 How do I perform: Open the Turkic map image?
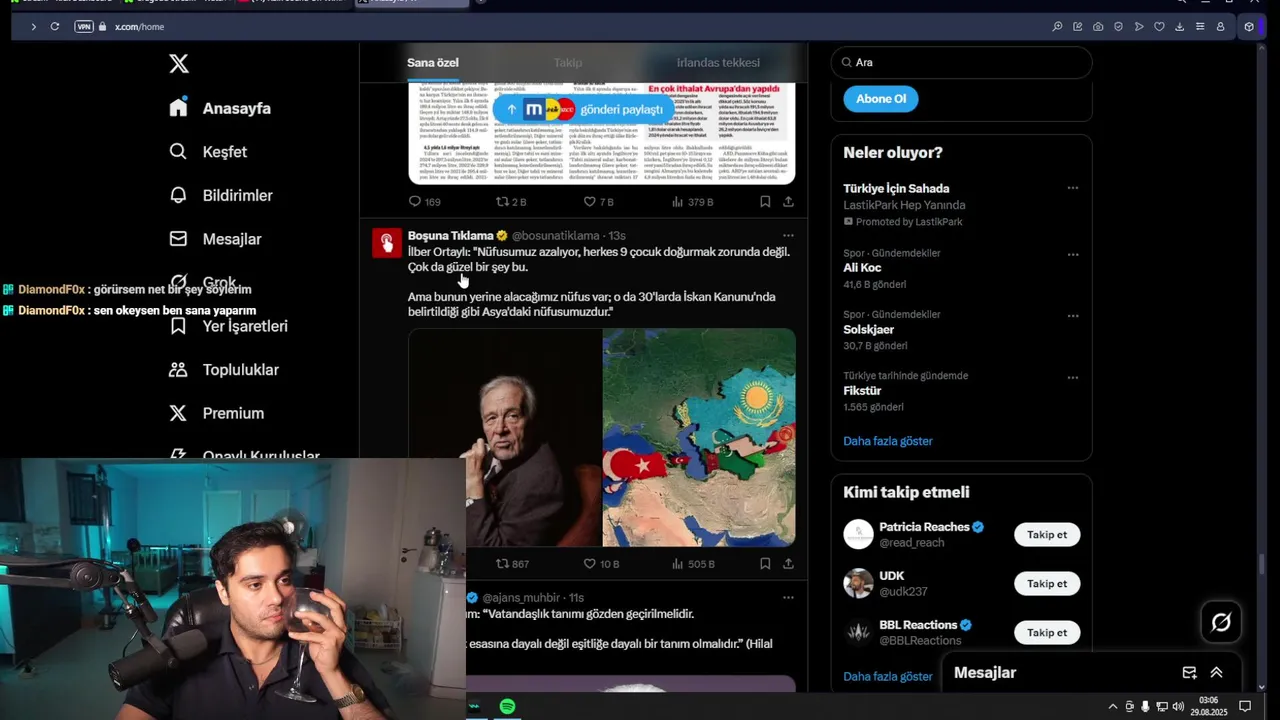(699, 437)
